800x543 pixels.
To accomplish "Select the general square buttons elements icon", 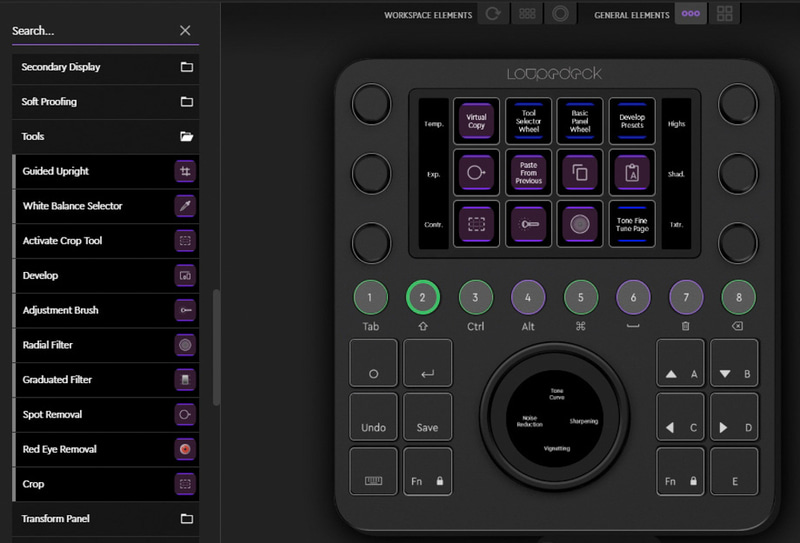I will (724, 14).
